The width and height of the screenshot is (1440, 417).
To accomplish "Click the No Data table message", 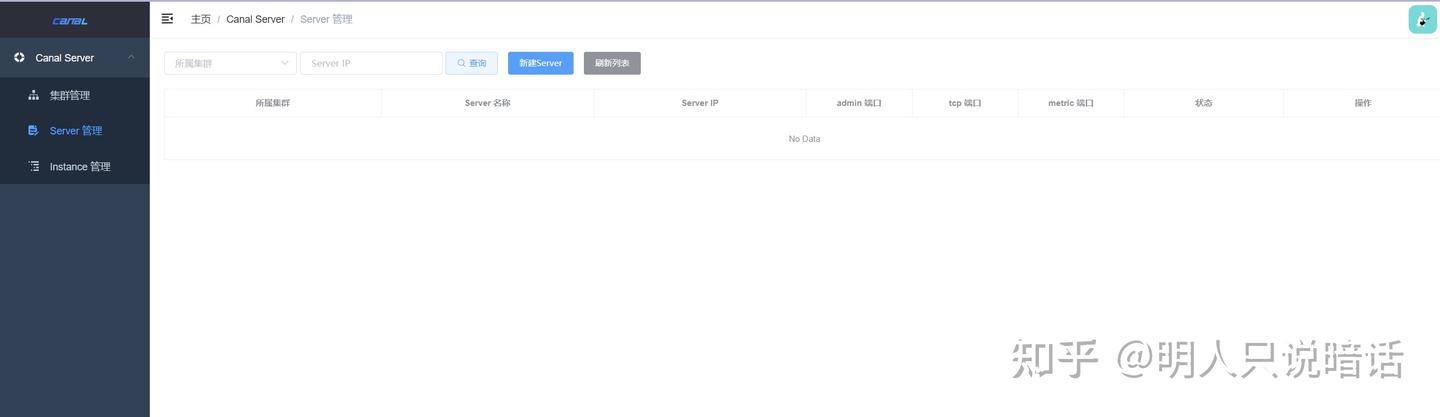I will coord(804,139).
